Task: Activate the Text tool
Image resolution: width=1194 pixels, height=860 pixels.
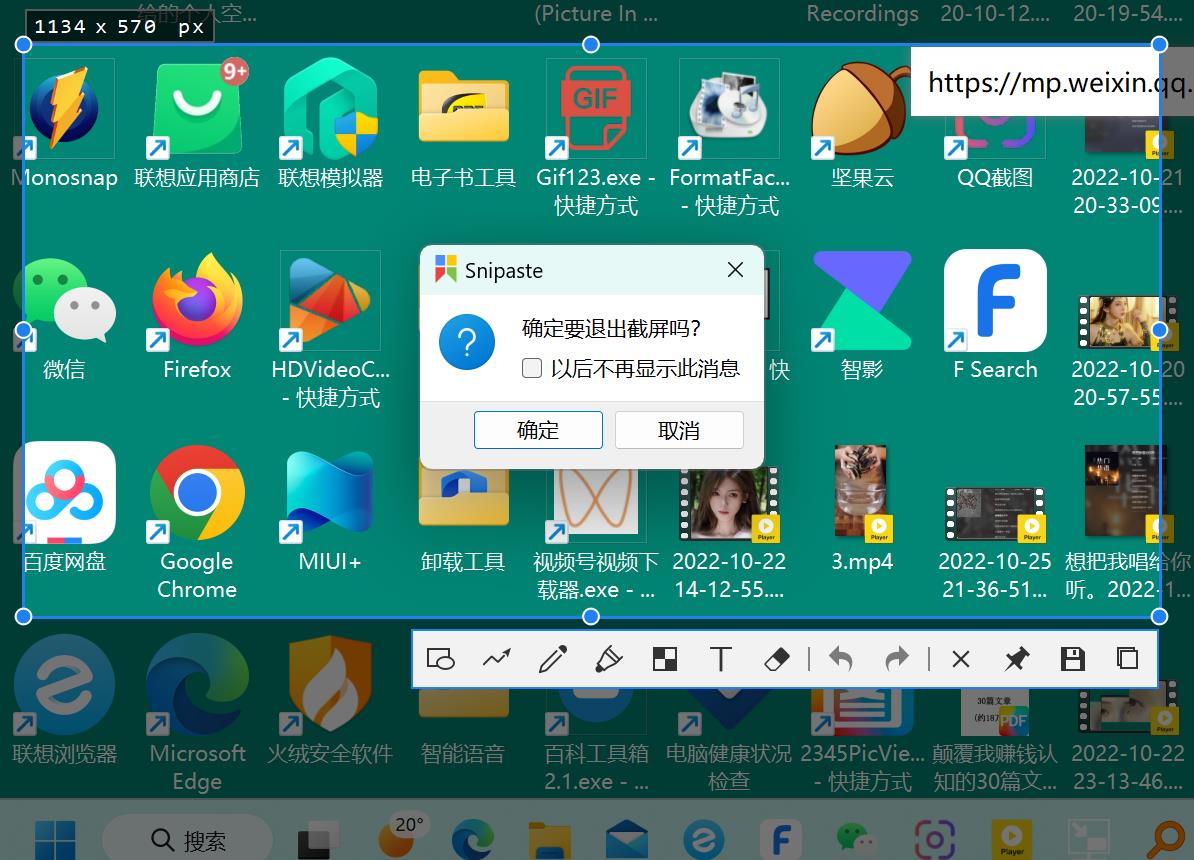Action: click(x=720, y=659)
